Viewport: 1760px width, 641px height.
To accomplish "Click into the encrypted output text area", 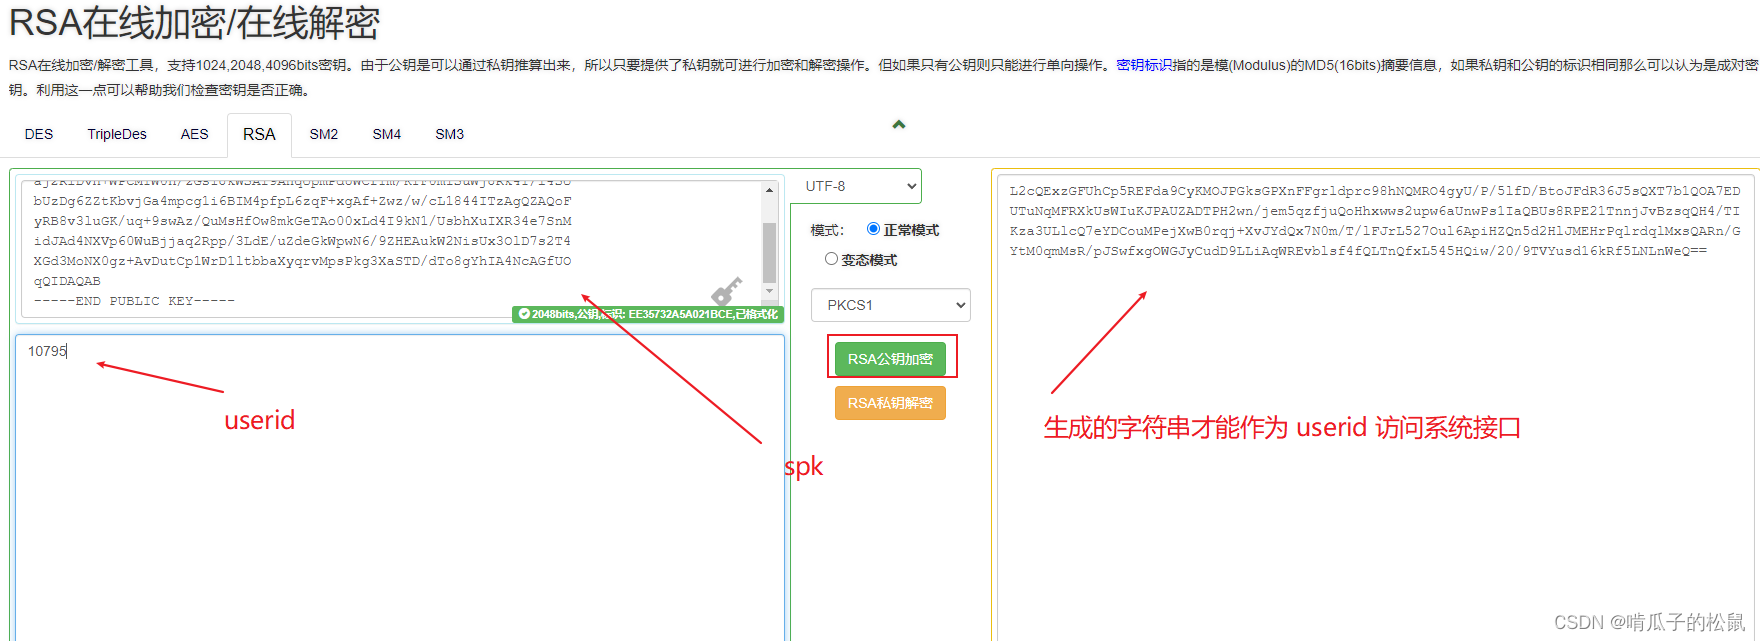I will click(x=1378, y=408).
